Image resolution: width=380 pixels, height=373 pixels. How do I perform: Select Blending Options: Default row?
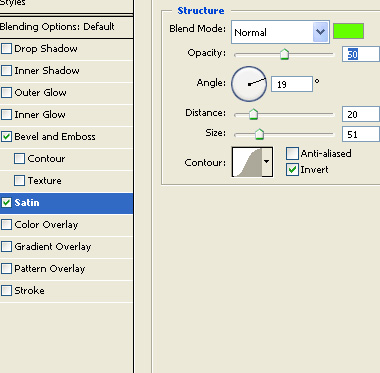pos(66,27)
